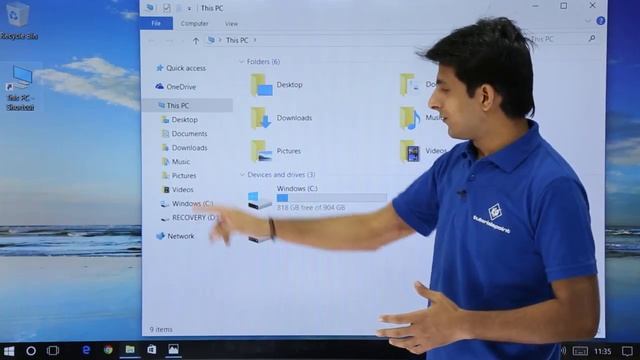Open the Recycle Bin desktop icon
The width and height of the screenshot is (640, 360).
18,20
